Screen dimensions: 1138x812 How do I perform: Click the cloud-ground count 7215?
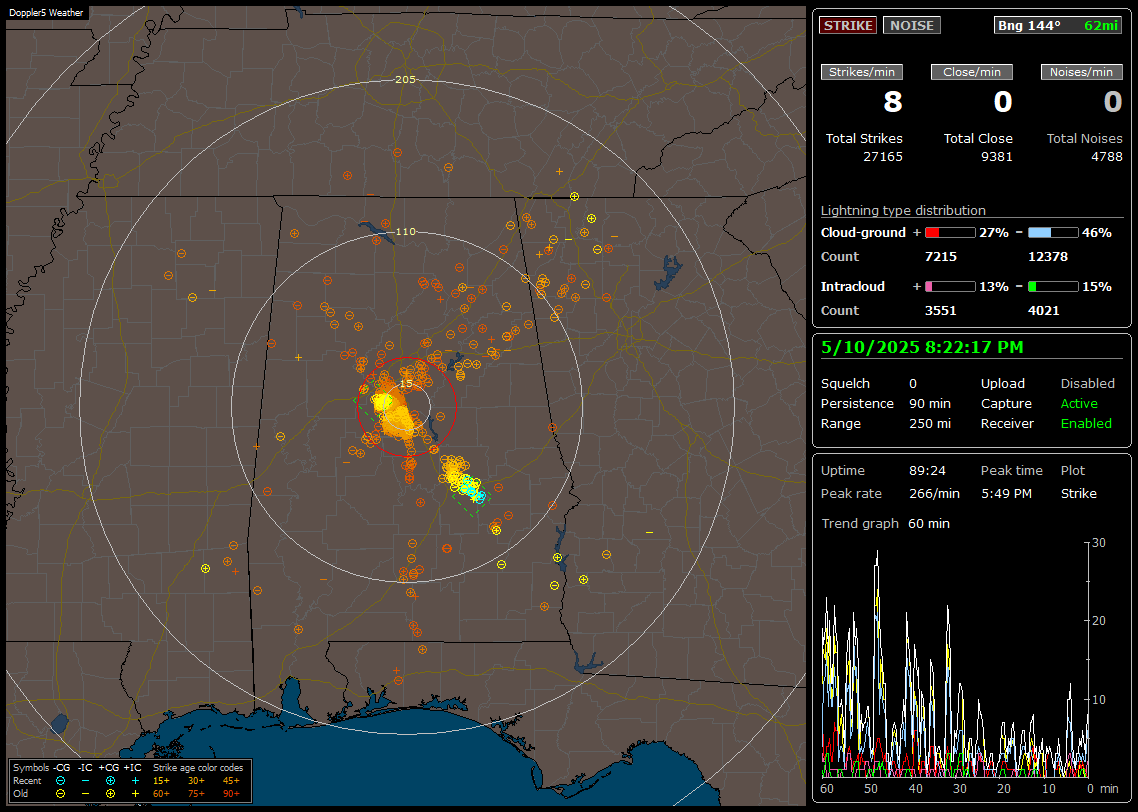coord(941,257)
